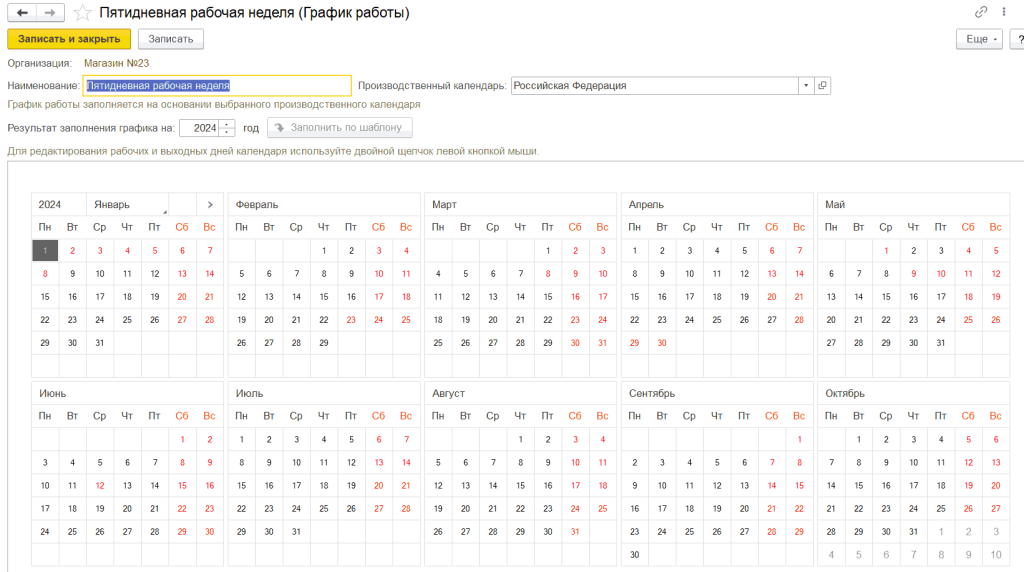Focus the Наименование input field
Image resolution: width=1024 pixels, height=572 pixels.
[x=217, y=86]
